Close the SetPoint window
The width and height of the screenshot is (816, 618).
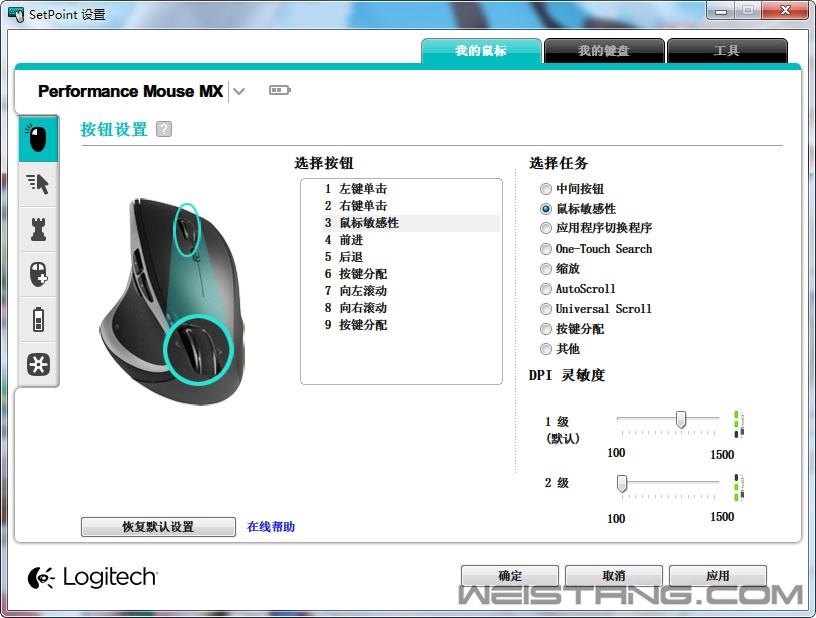pyautogui.click(x=786, y=10)
